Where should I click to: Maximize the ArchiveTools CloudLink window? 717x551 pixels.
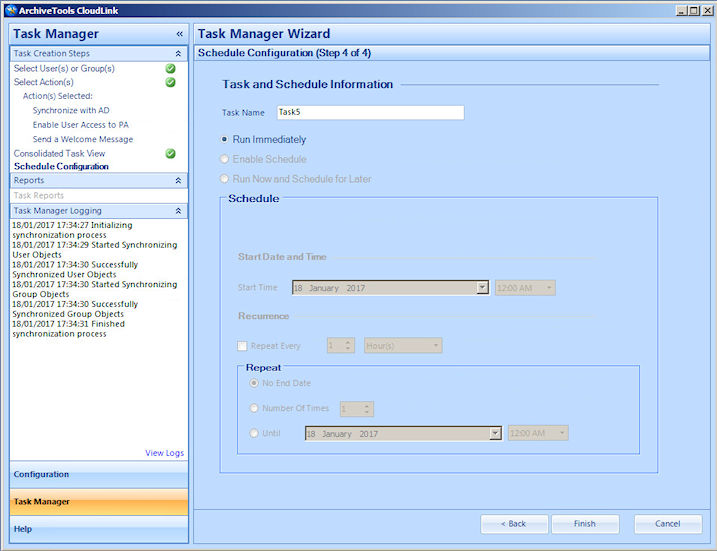click(694, 11)
